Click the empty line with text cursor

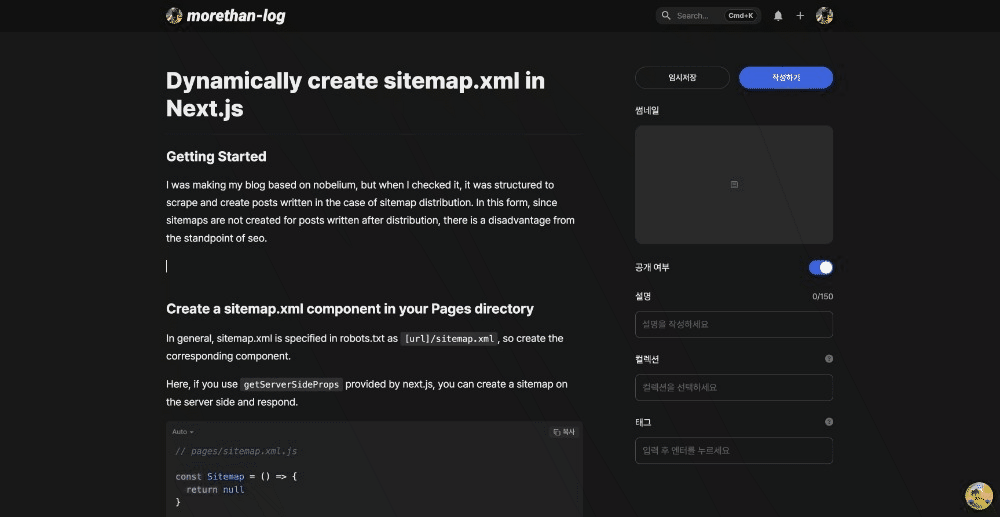click(x=373, y=266)
